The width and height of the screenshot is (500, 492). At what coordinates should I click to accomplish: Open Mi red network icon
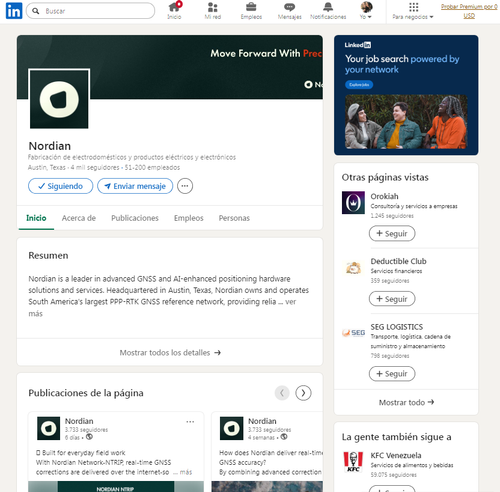[x=213, y=11]
